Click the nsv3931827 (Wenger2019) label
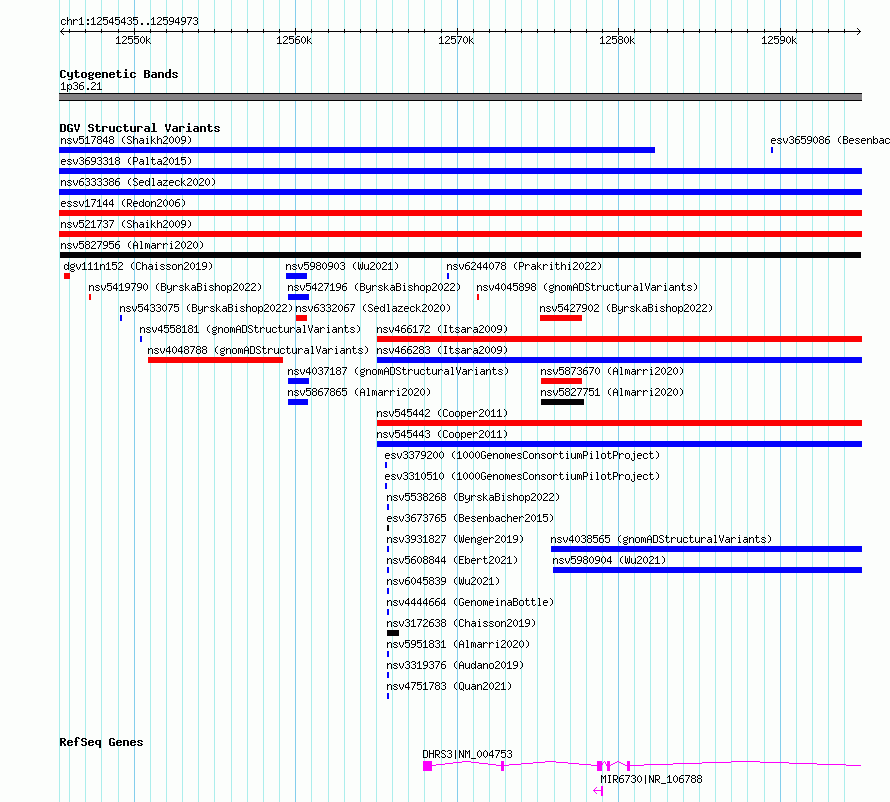Image resolution: width=890 pixels, height=802 pixels. pos(455,539)
